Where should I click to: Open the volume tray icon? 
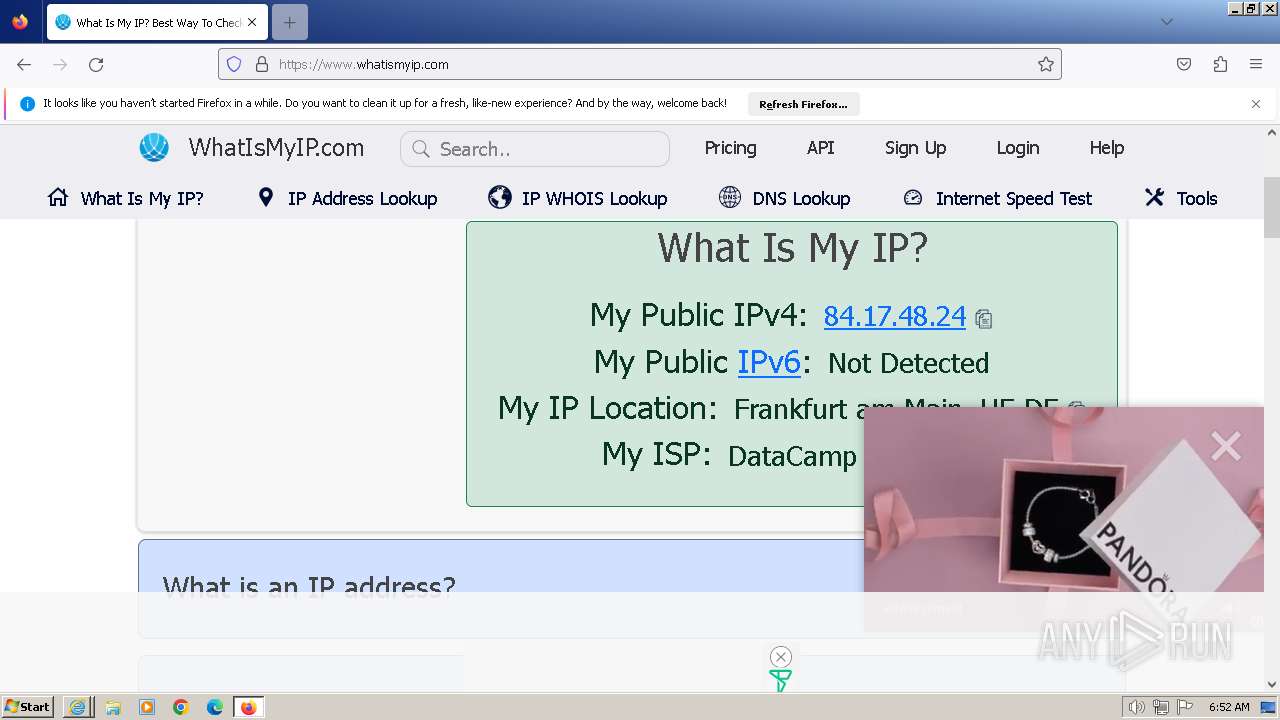[x=1136, y=707]
